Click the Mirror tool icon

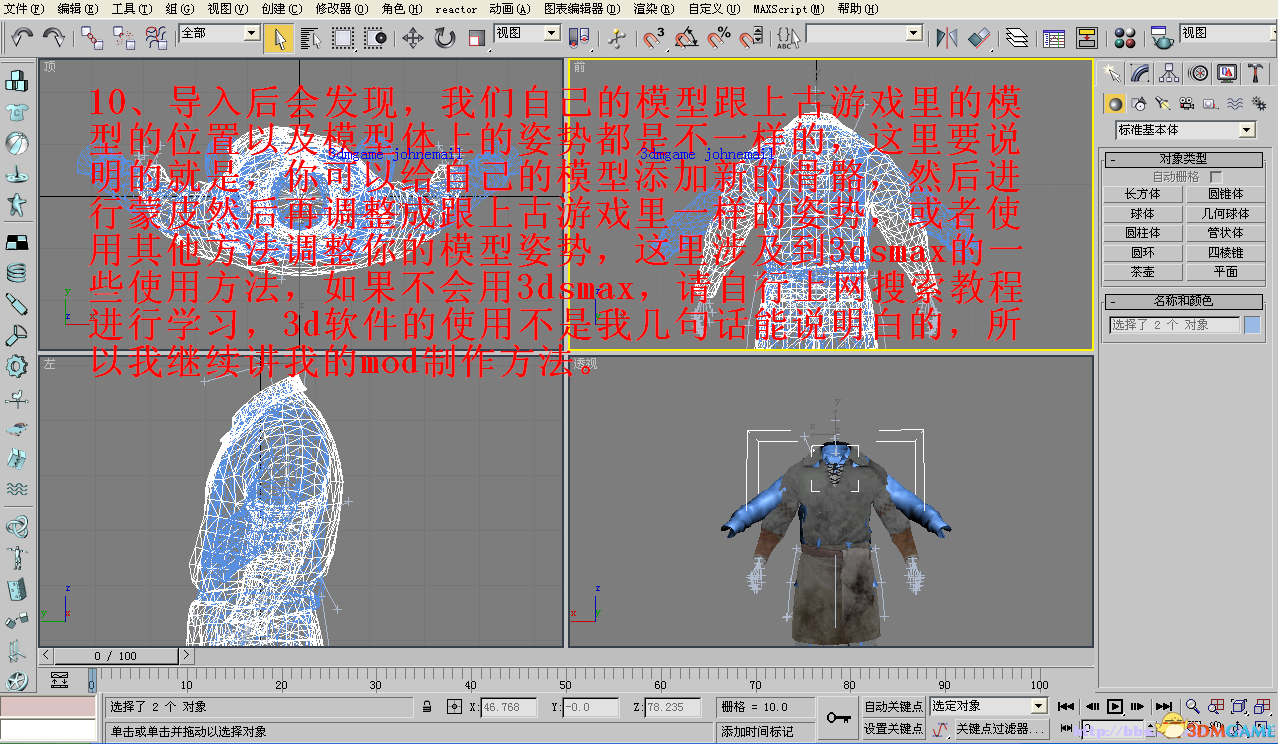[x=946, y=38]
